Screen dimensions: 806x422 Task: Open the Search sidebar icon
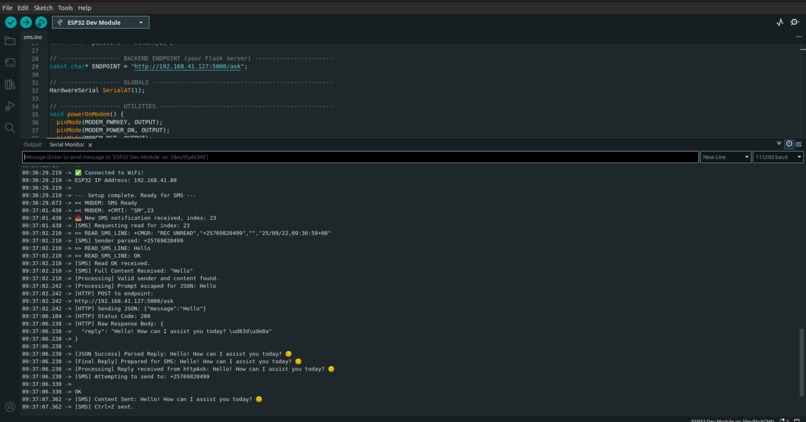tap(10, 127)
